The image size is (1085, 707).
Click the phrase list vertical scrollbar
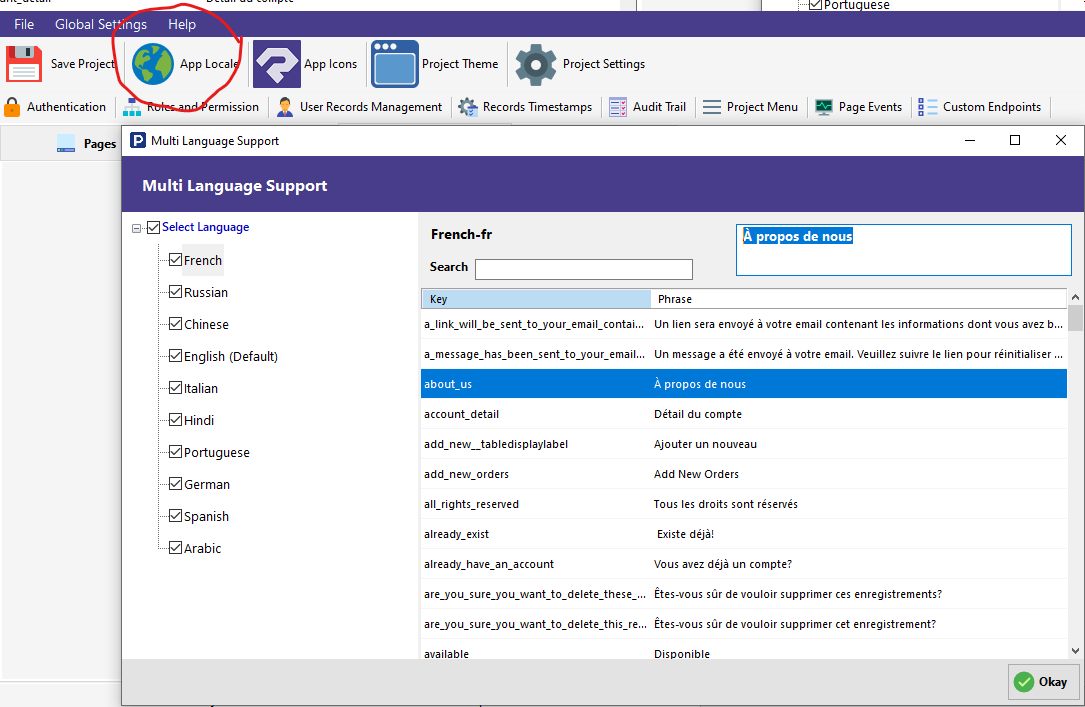(1075, 480)
